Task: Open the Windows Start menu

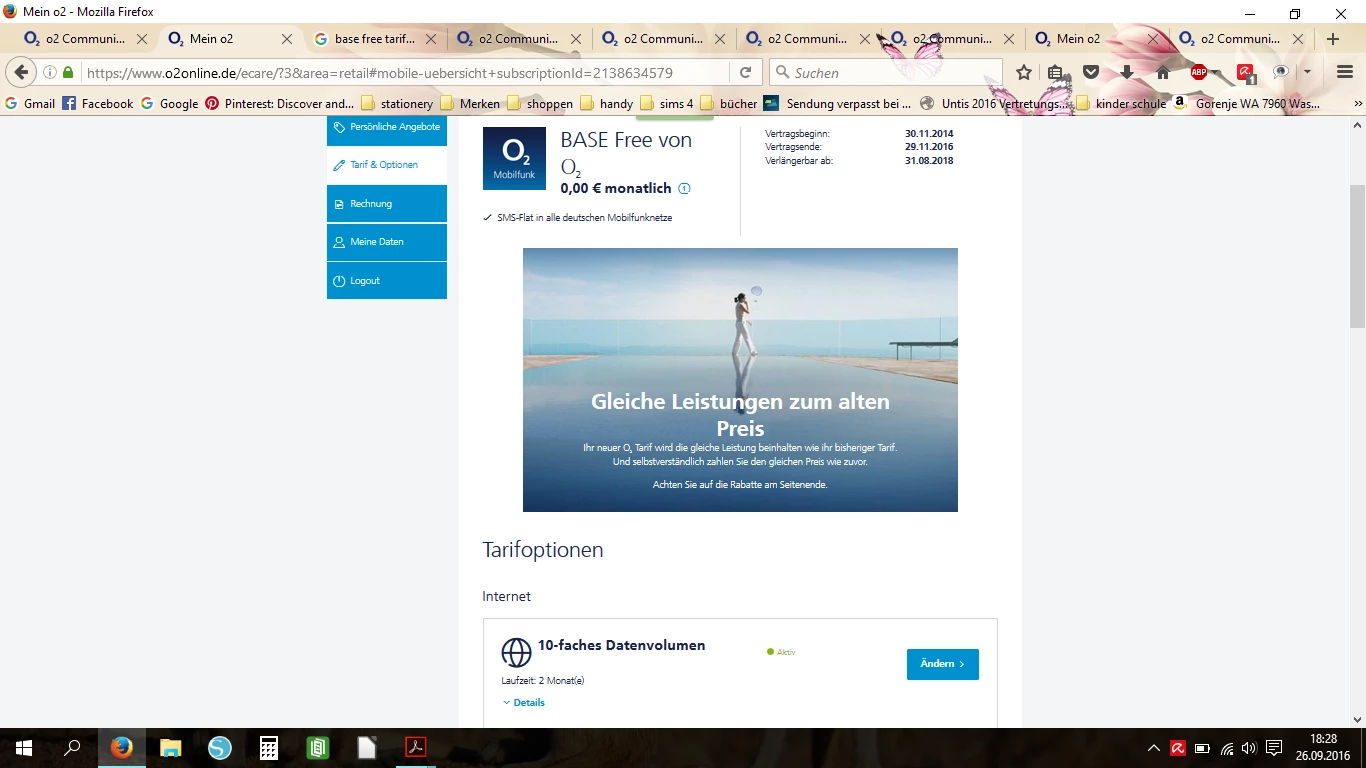Action: tap(24, 748)
